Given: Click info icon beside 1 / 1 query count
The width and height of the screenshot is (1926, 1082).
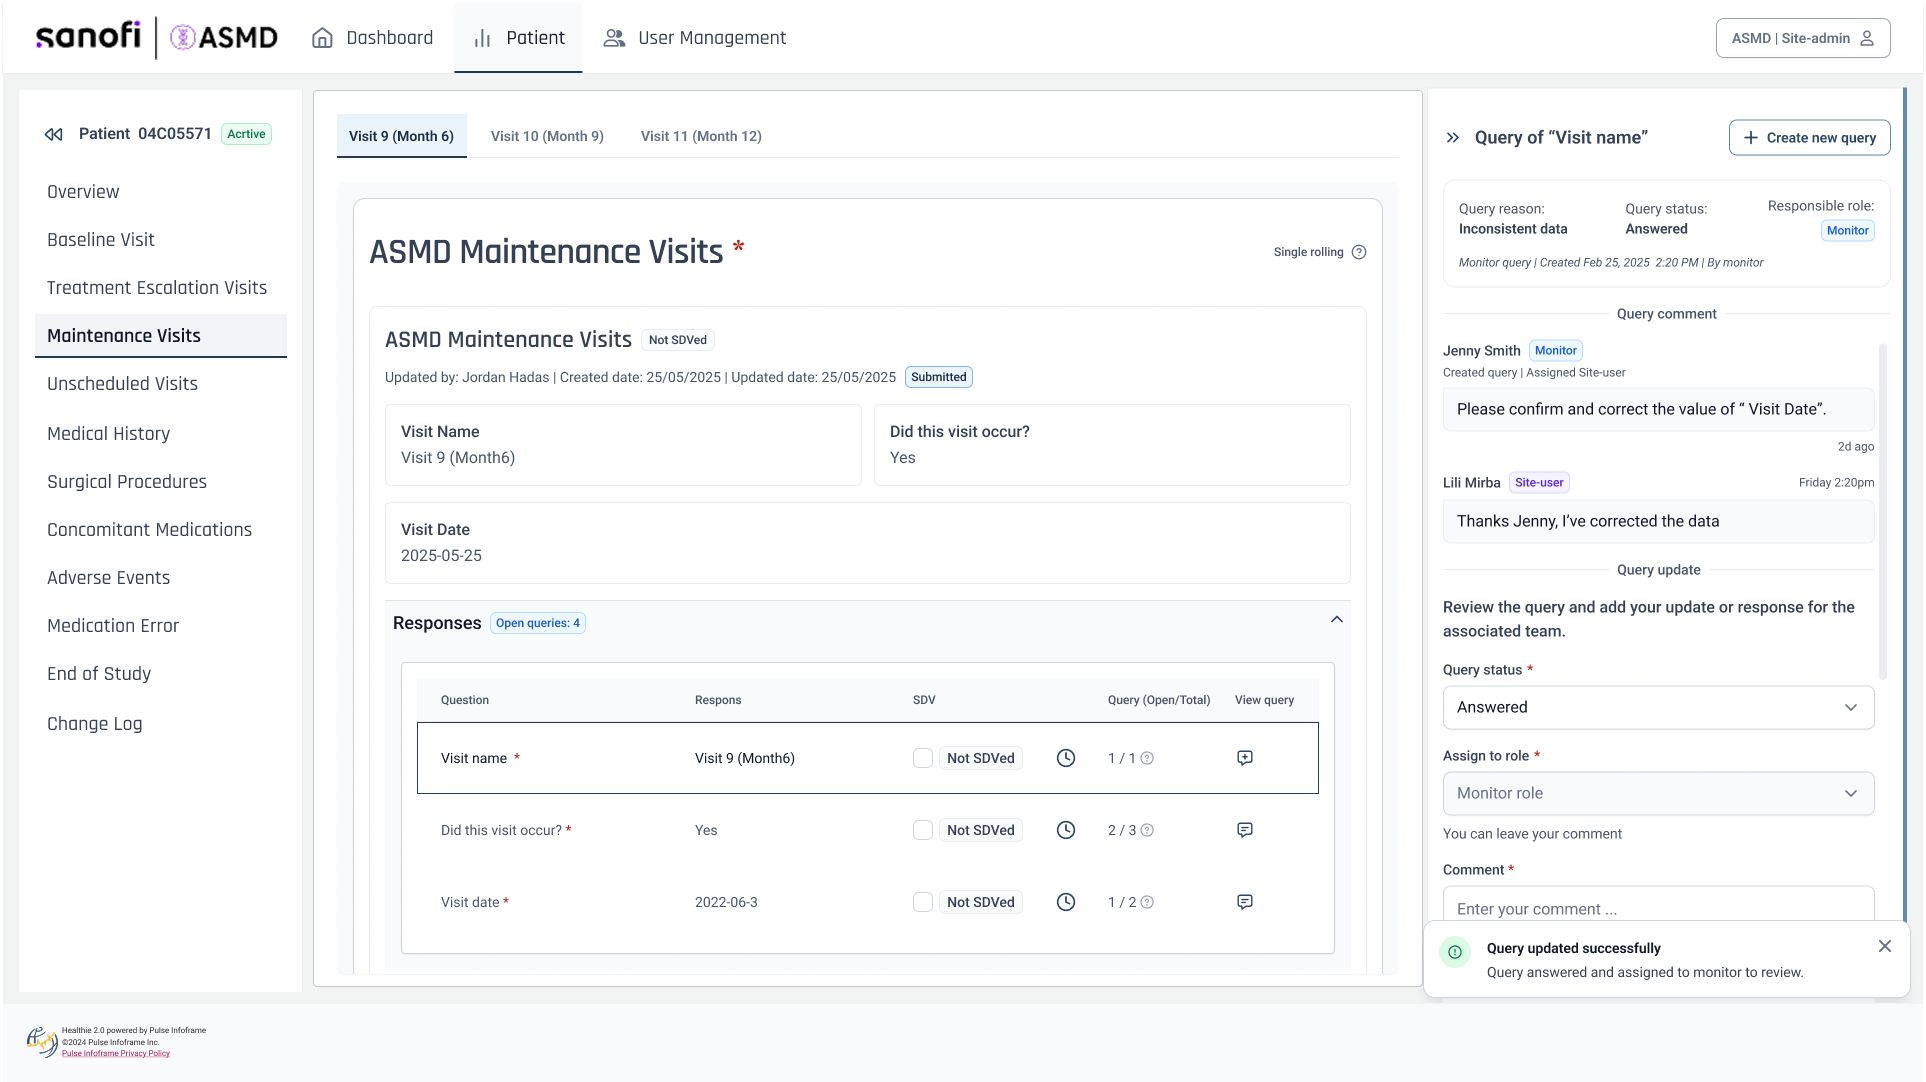Looking at the screenshot, I should click(1147, 758).
